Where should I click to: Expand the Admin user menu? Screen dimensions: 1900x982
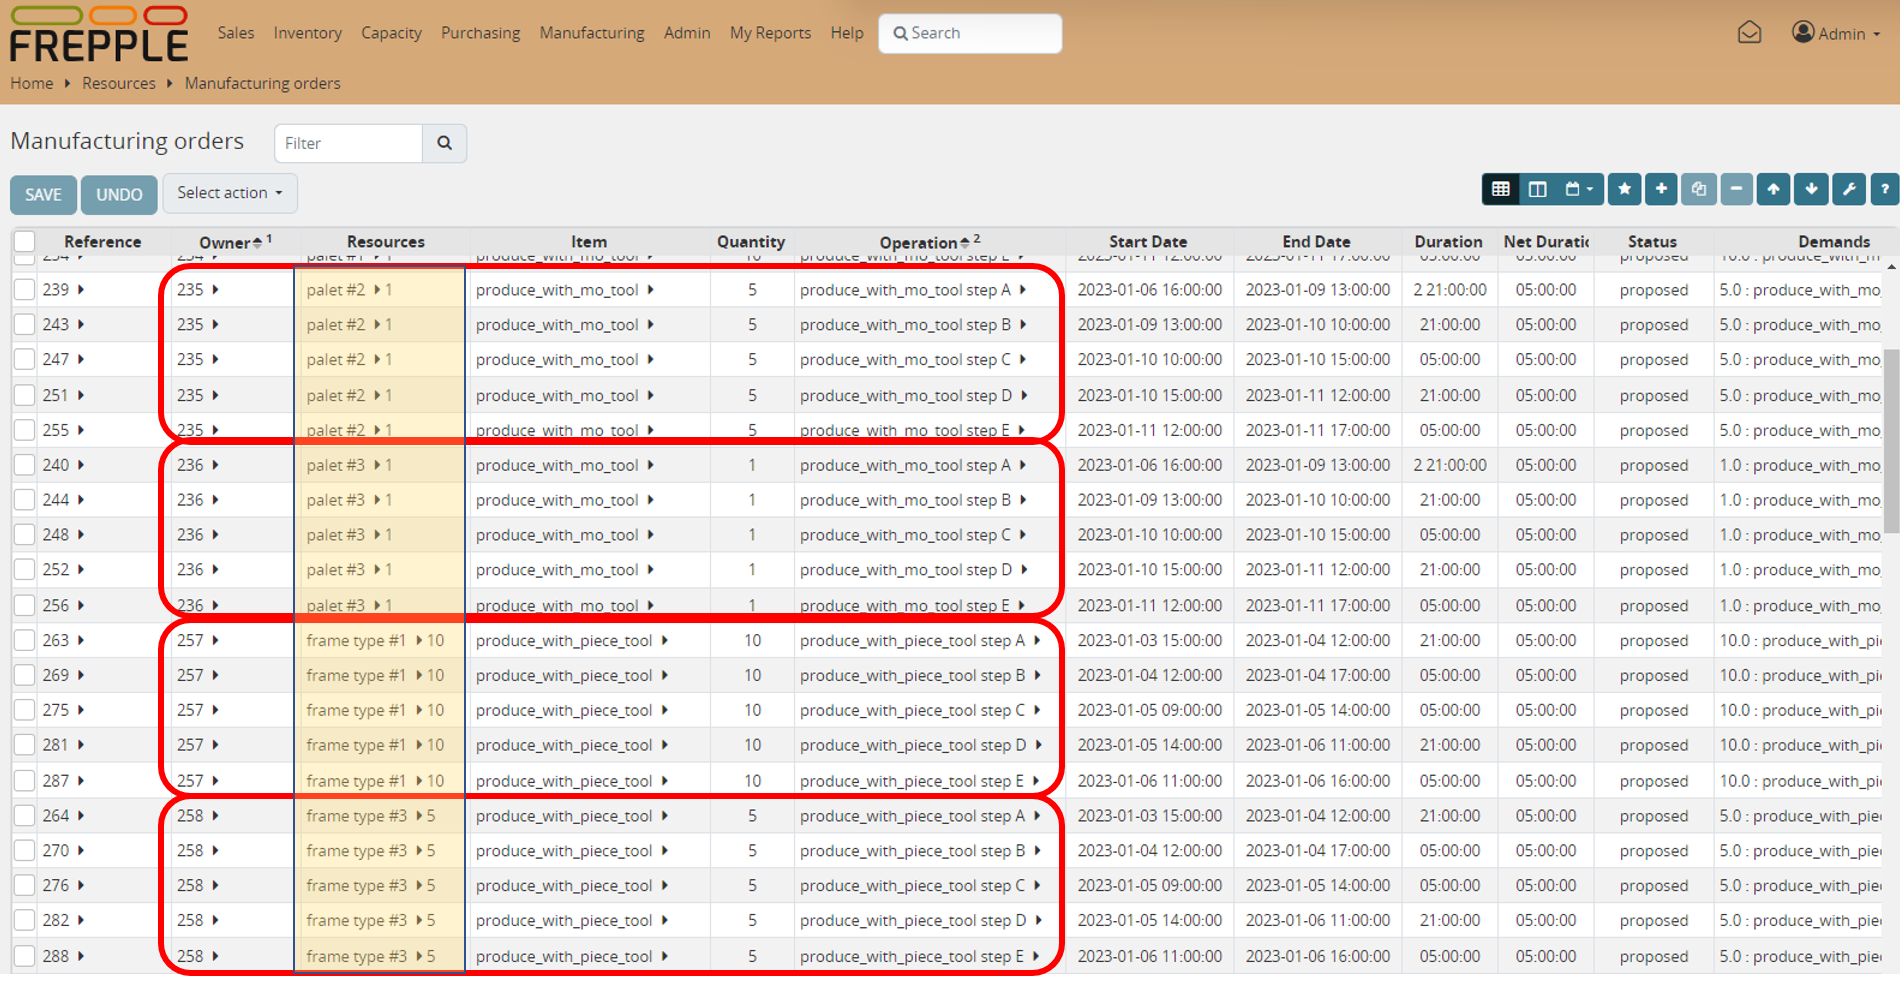[1836, 33]
